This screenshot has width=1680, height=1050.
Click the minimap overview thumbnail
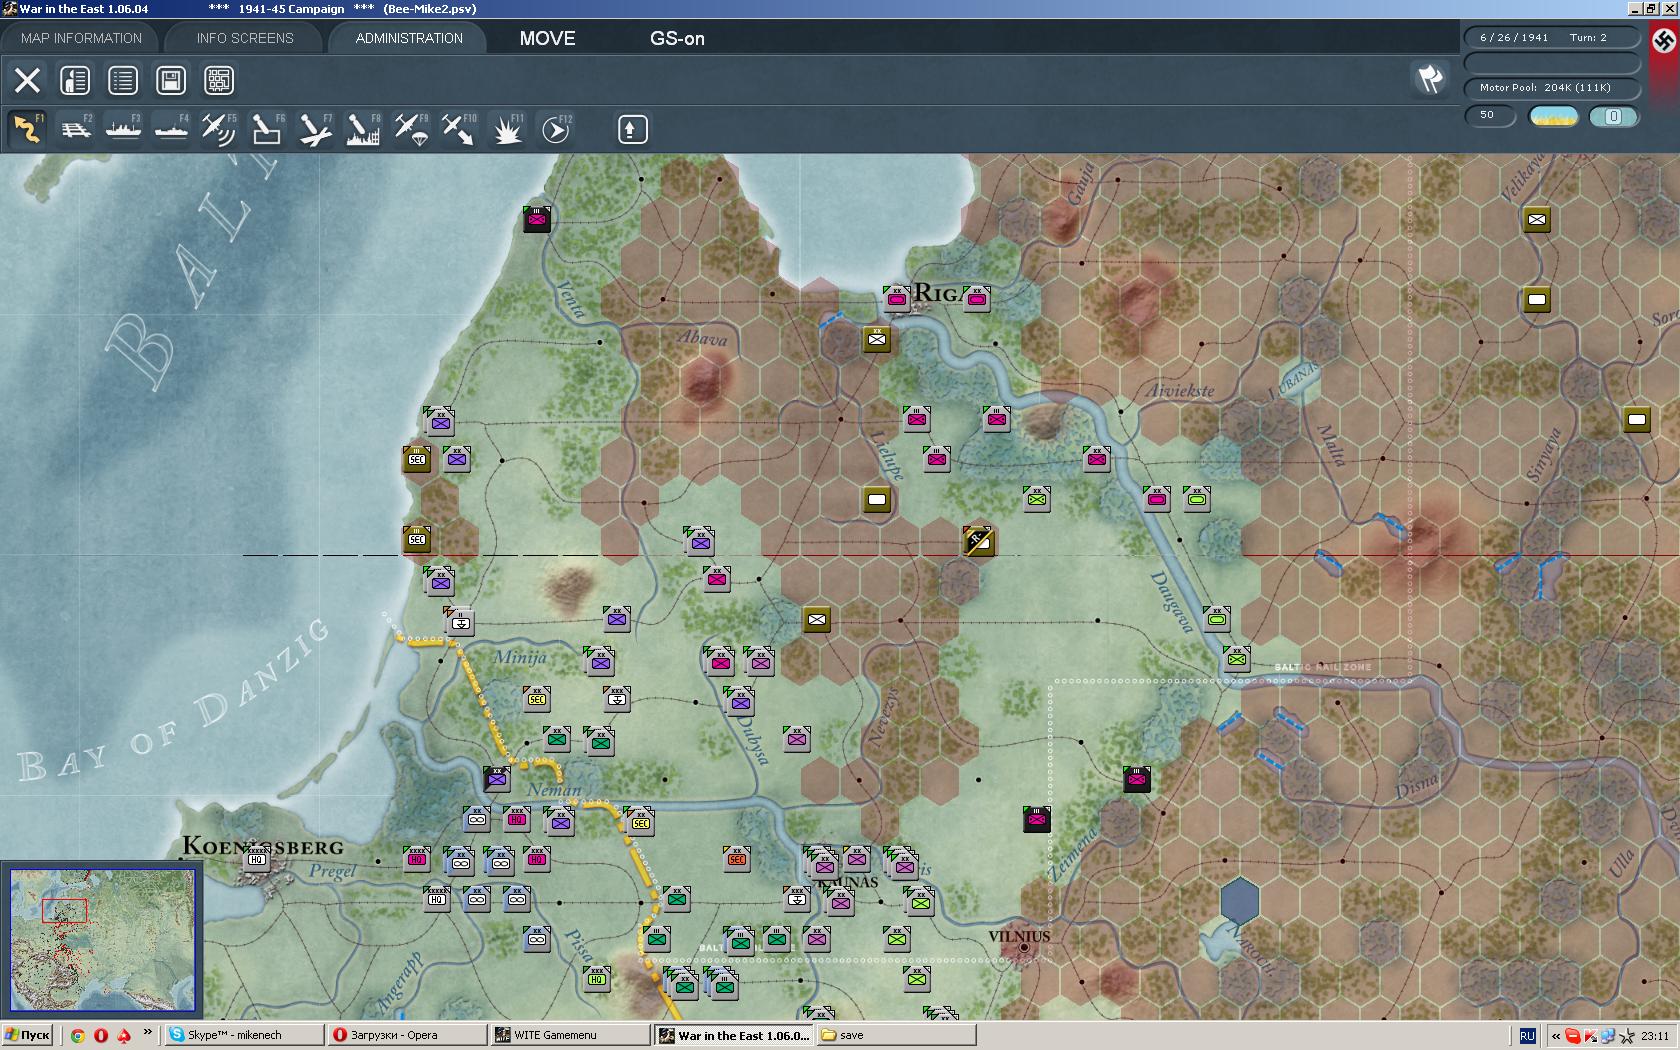(102, 940)
